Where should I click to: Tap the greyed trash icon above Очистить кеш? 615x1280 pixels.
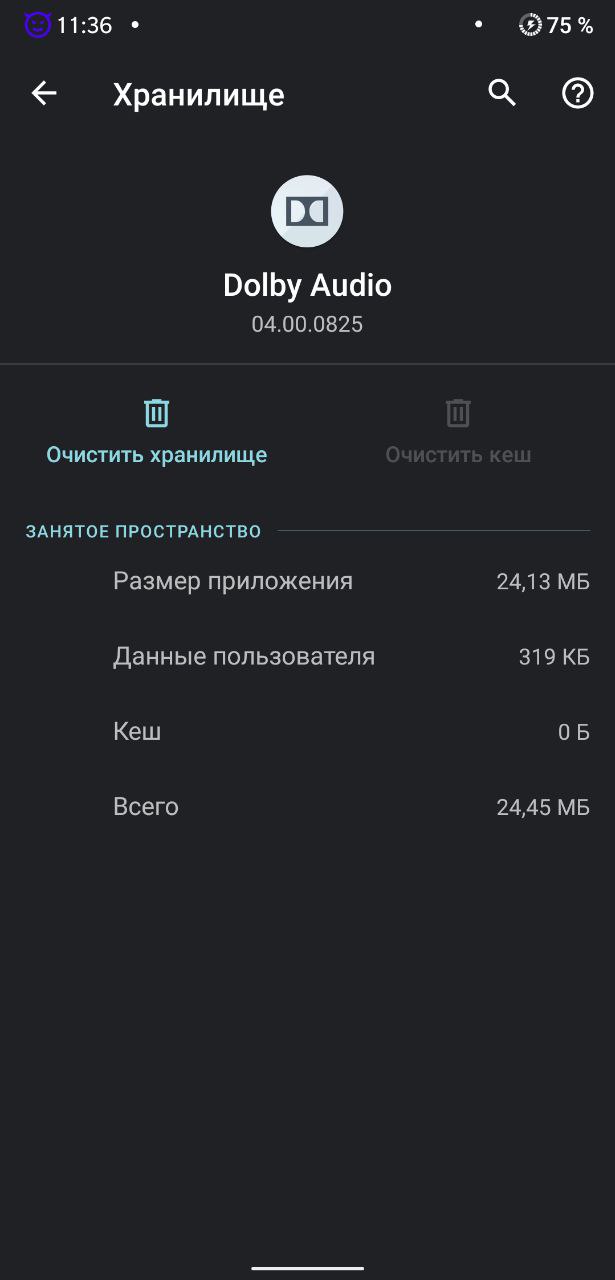point(458,413)
